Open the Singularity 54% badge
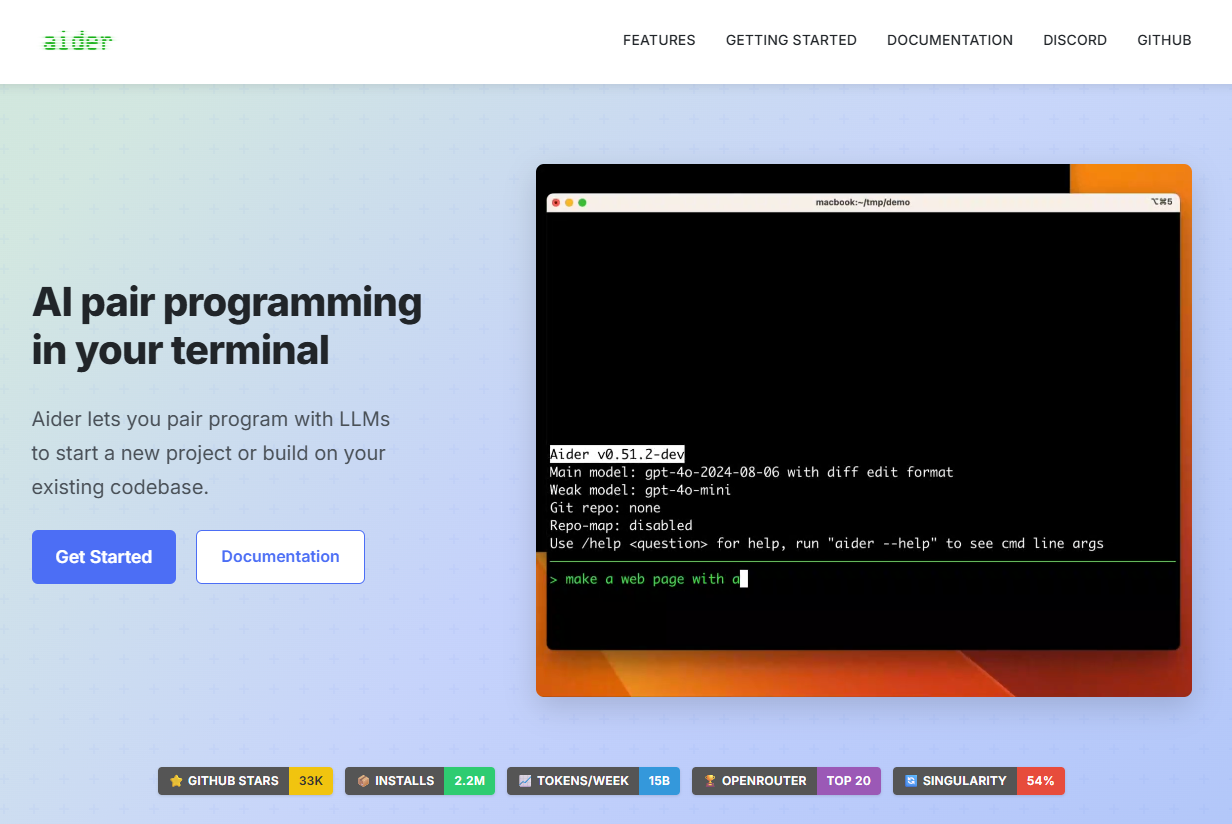Viewport: 1232px width, 824px height. (979, 781)
